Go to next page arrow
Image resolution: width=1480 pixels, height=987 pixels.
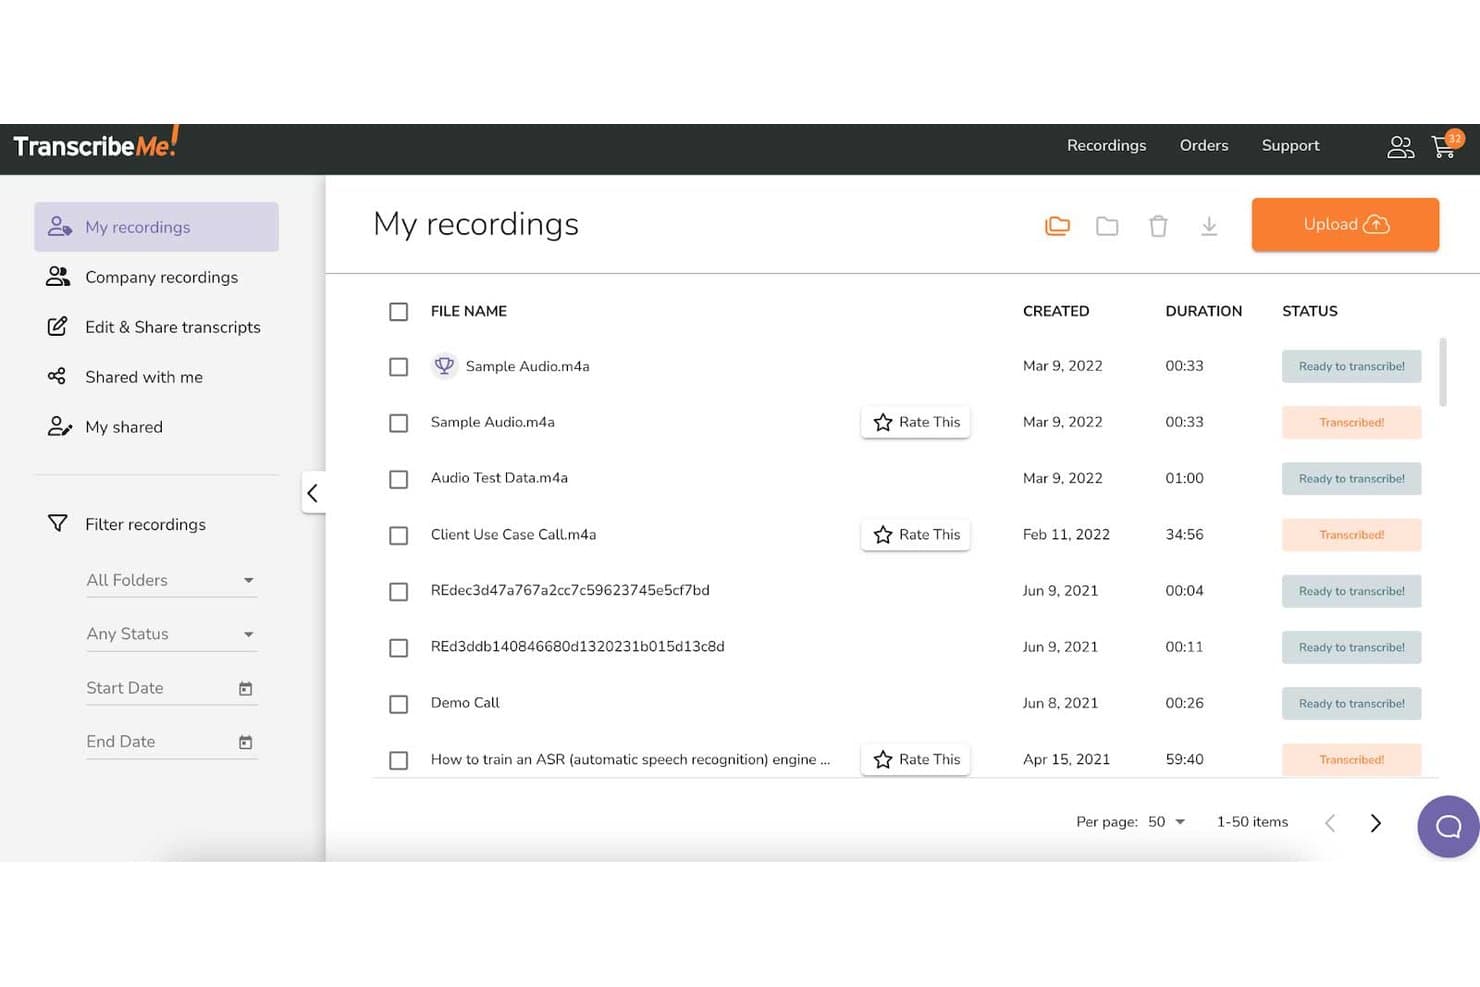coord(1375,822)
